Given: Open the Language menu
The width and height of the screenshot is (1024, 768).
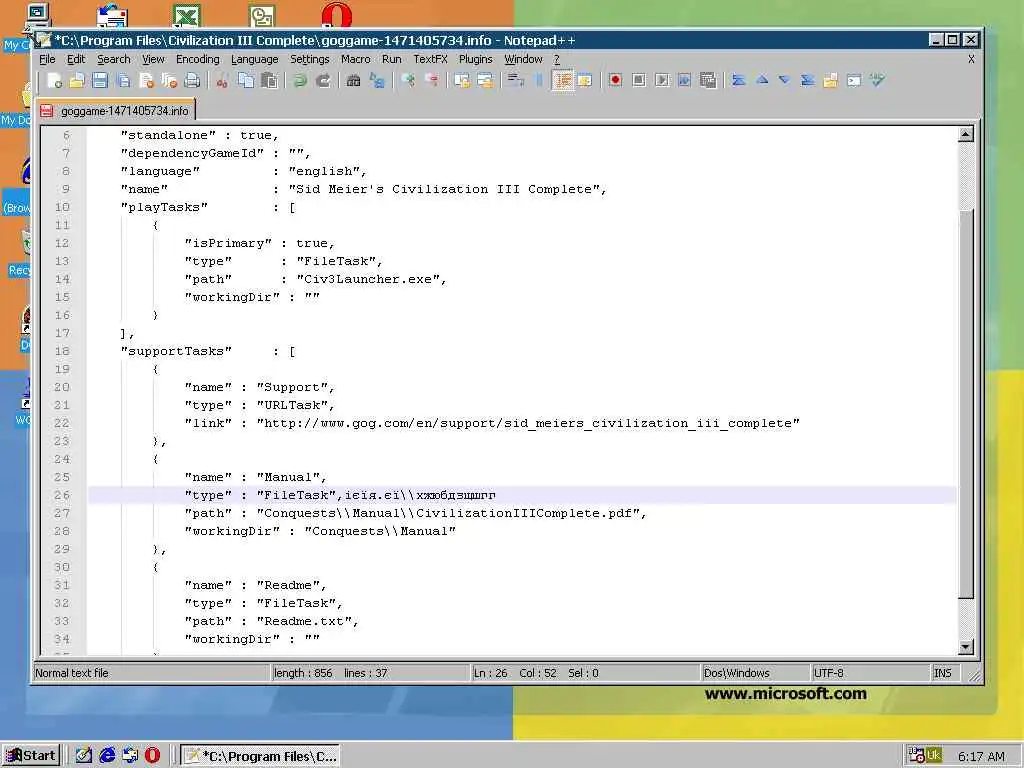Looking at the screenshot, I should (255, 59).
